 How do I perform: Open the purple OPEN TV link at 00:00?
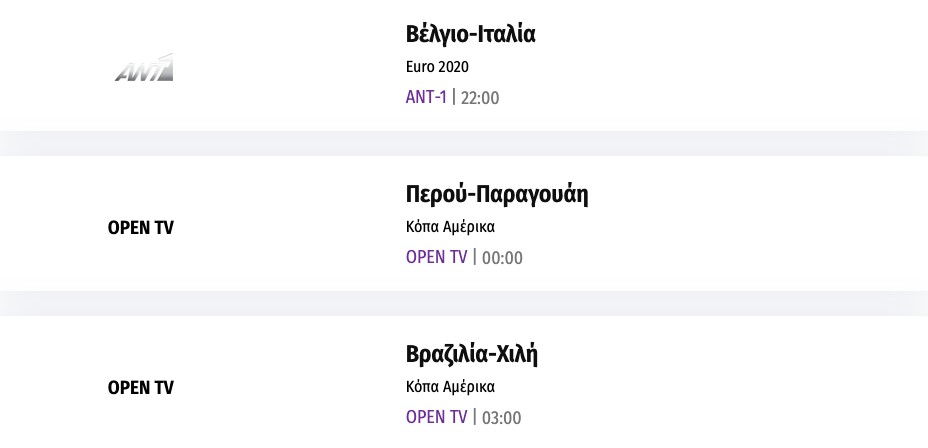(436, 257)
